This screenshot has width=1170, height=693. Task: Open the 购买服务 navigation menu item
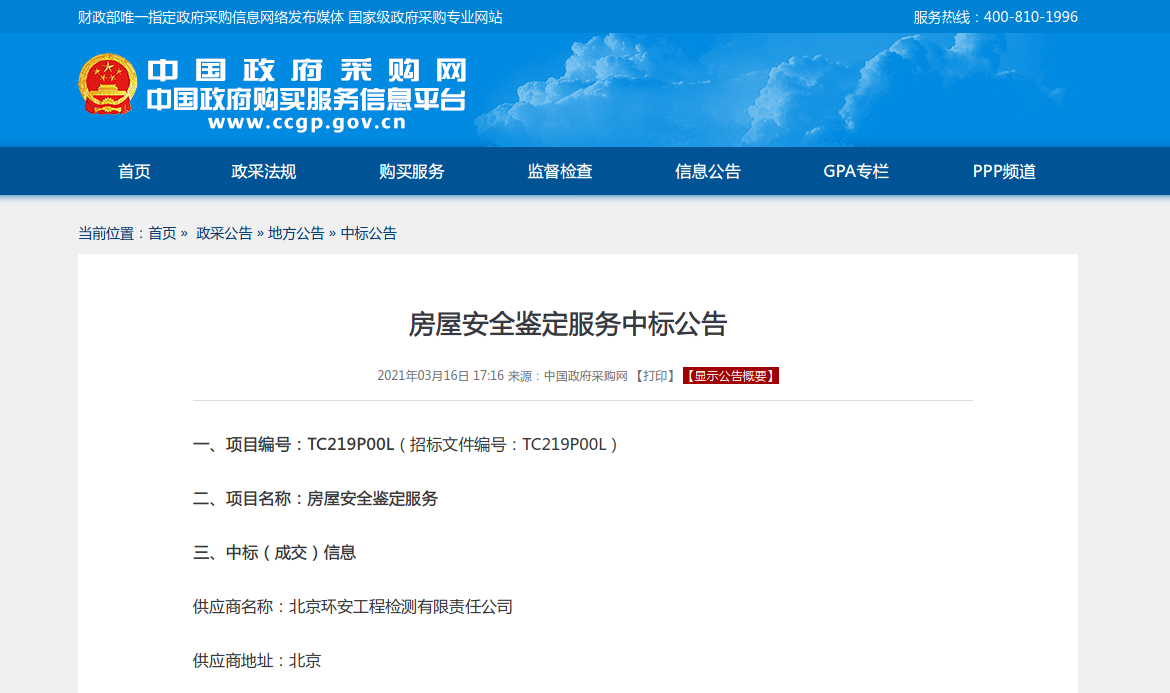[x=411, y=171]
